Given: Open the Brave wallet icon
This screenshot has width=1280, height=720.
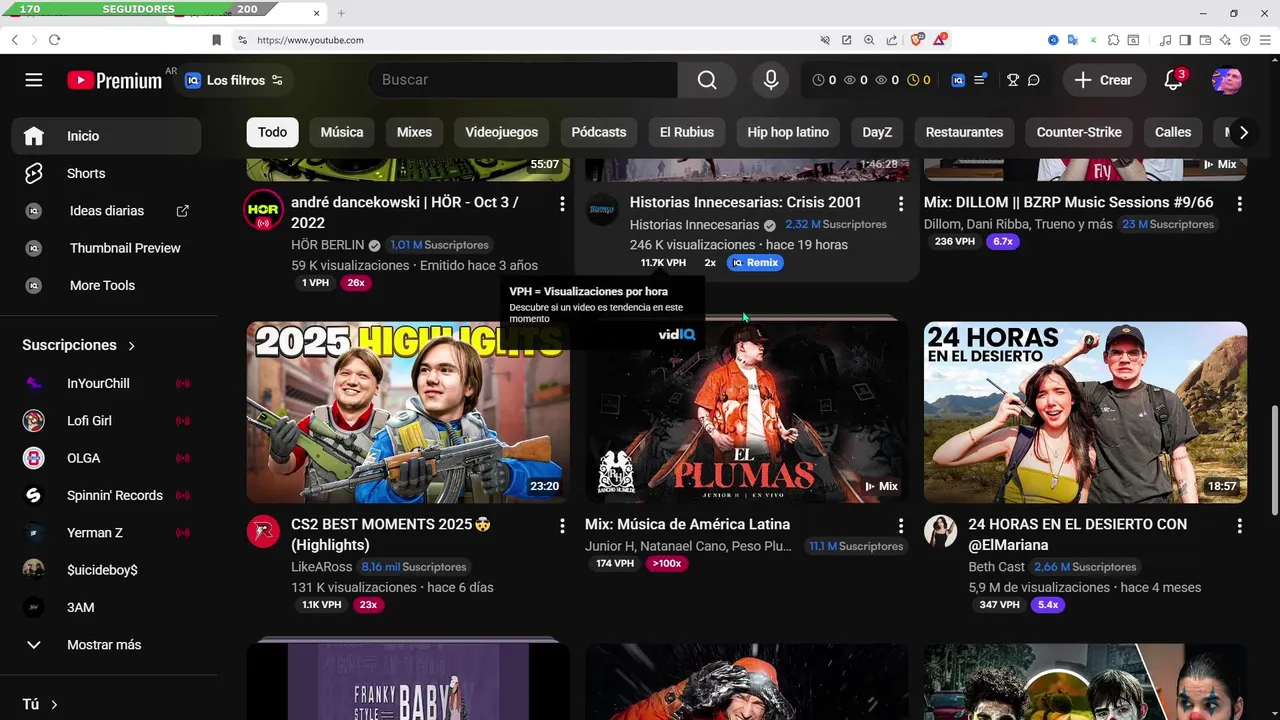Looking at the screenshot, I should pos(1205,40).
